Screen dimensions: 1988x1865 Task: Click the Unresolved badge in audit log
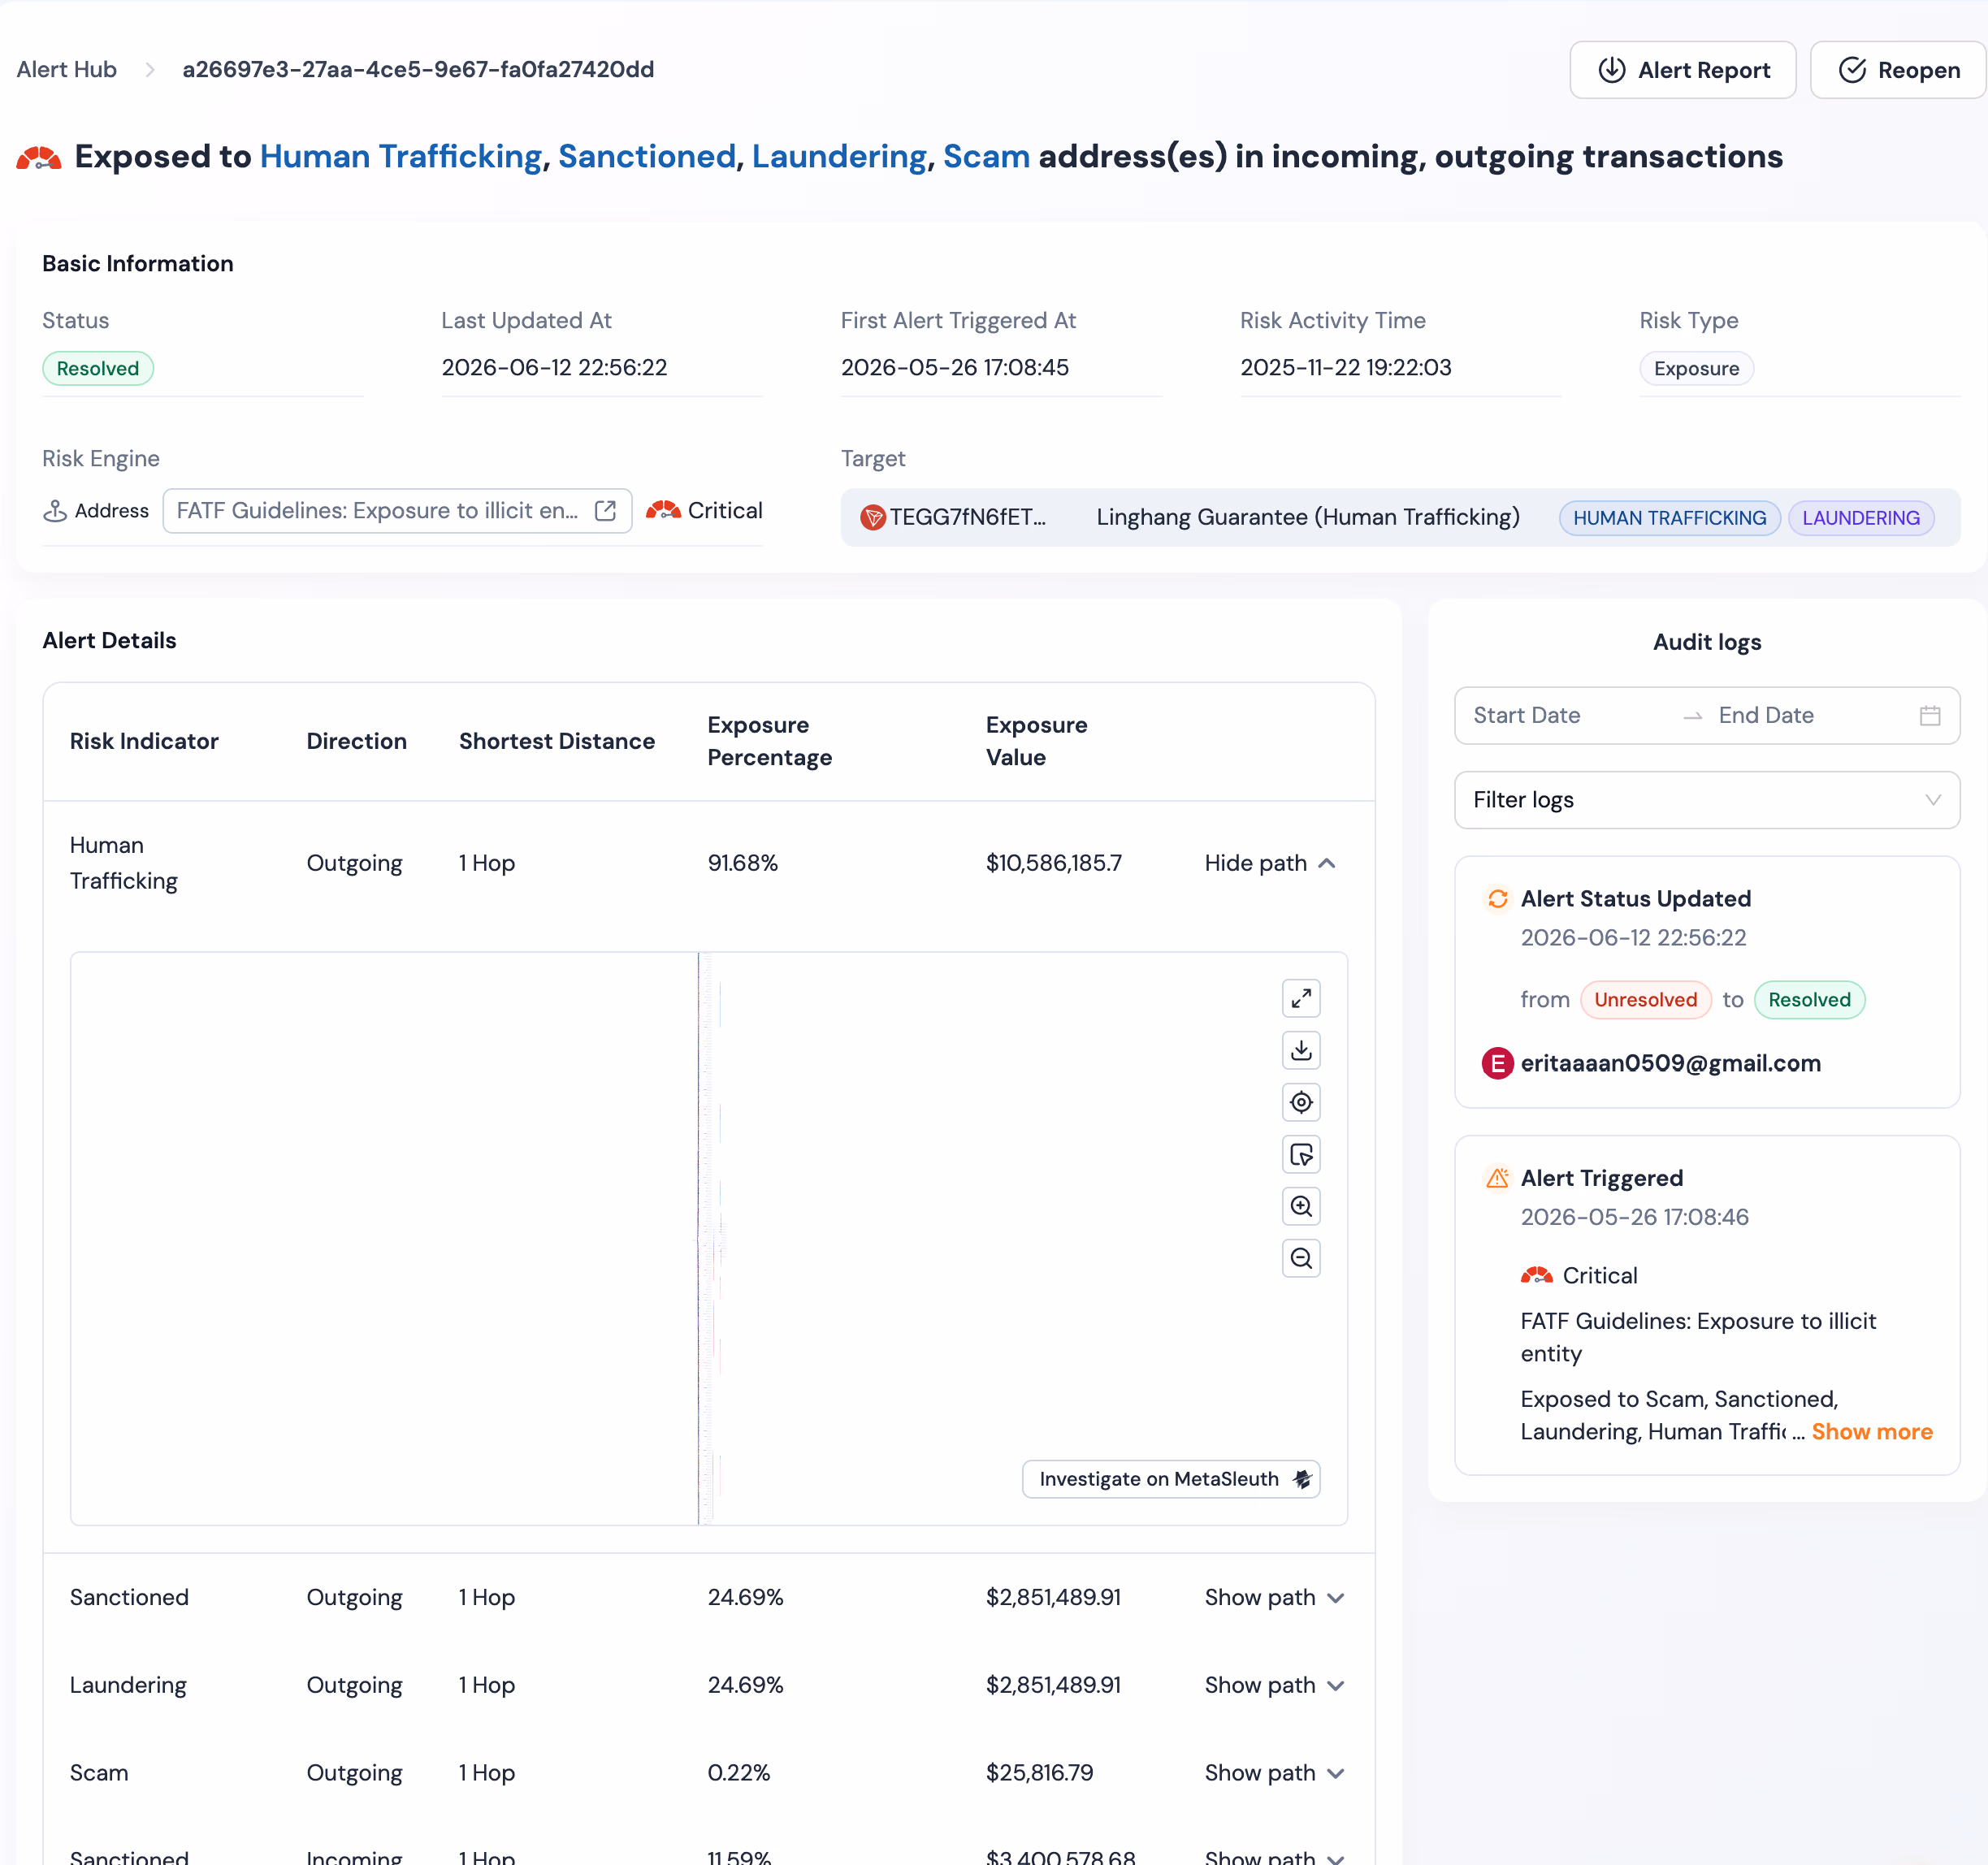[x=1645, y=1000]
